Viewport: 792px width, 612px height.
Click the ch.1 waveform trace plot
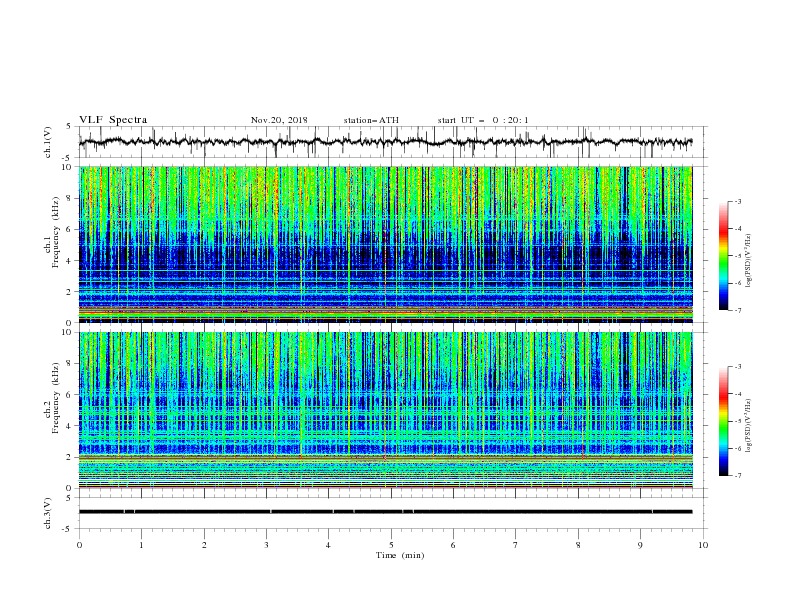tap(385, 142)
